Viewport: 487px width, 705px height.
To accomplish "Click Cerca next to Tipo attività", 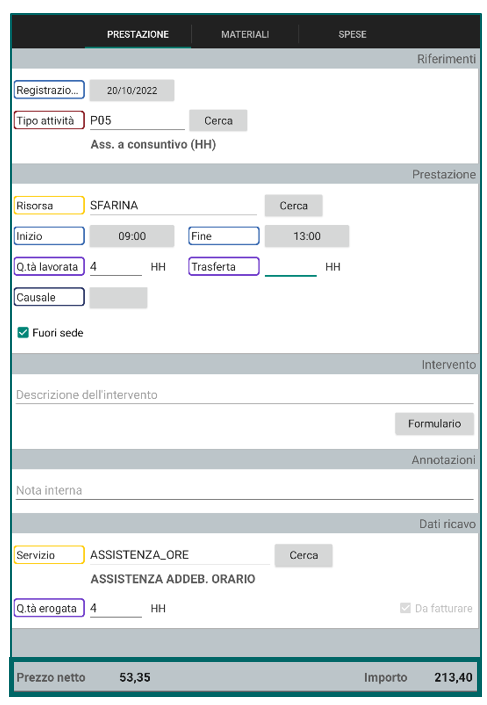I will 218,120.
